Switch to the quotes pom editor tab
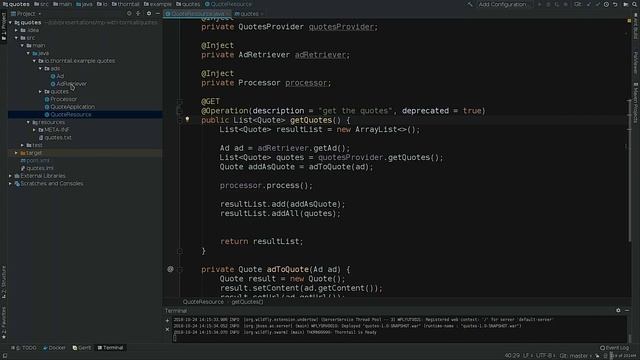Image resolution: width=640 pixels, height=360 pixels. point(248,14)
